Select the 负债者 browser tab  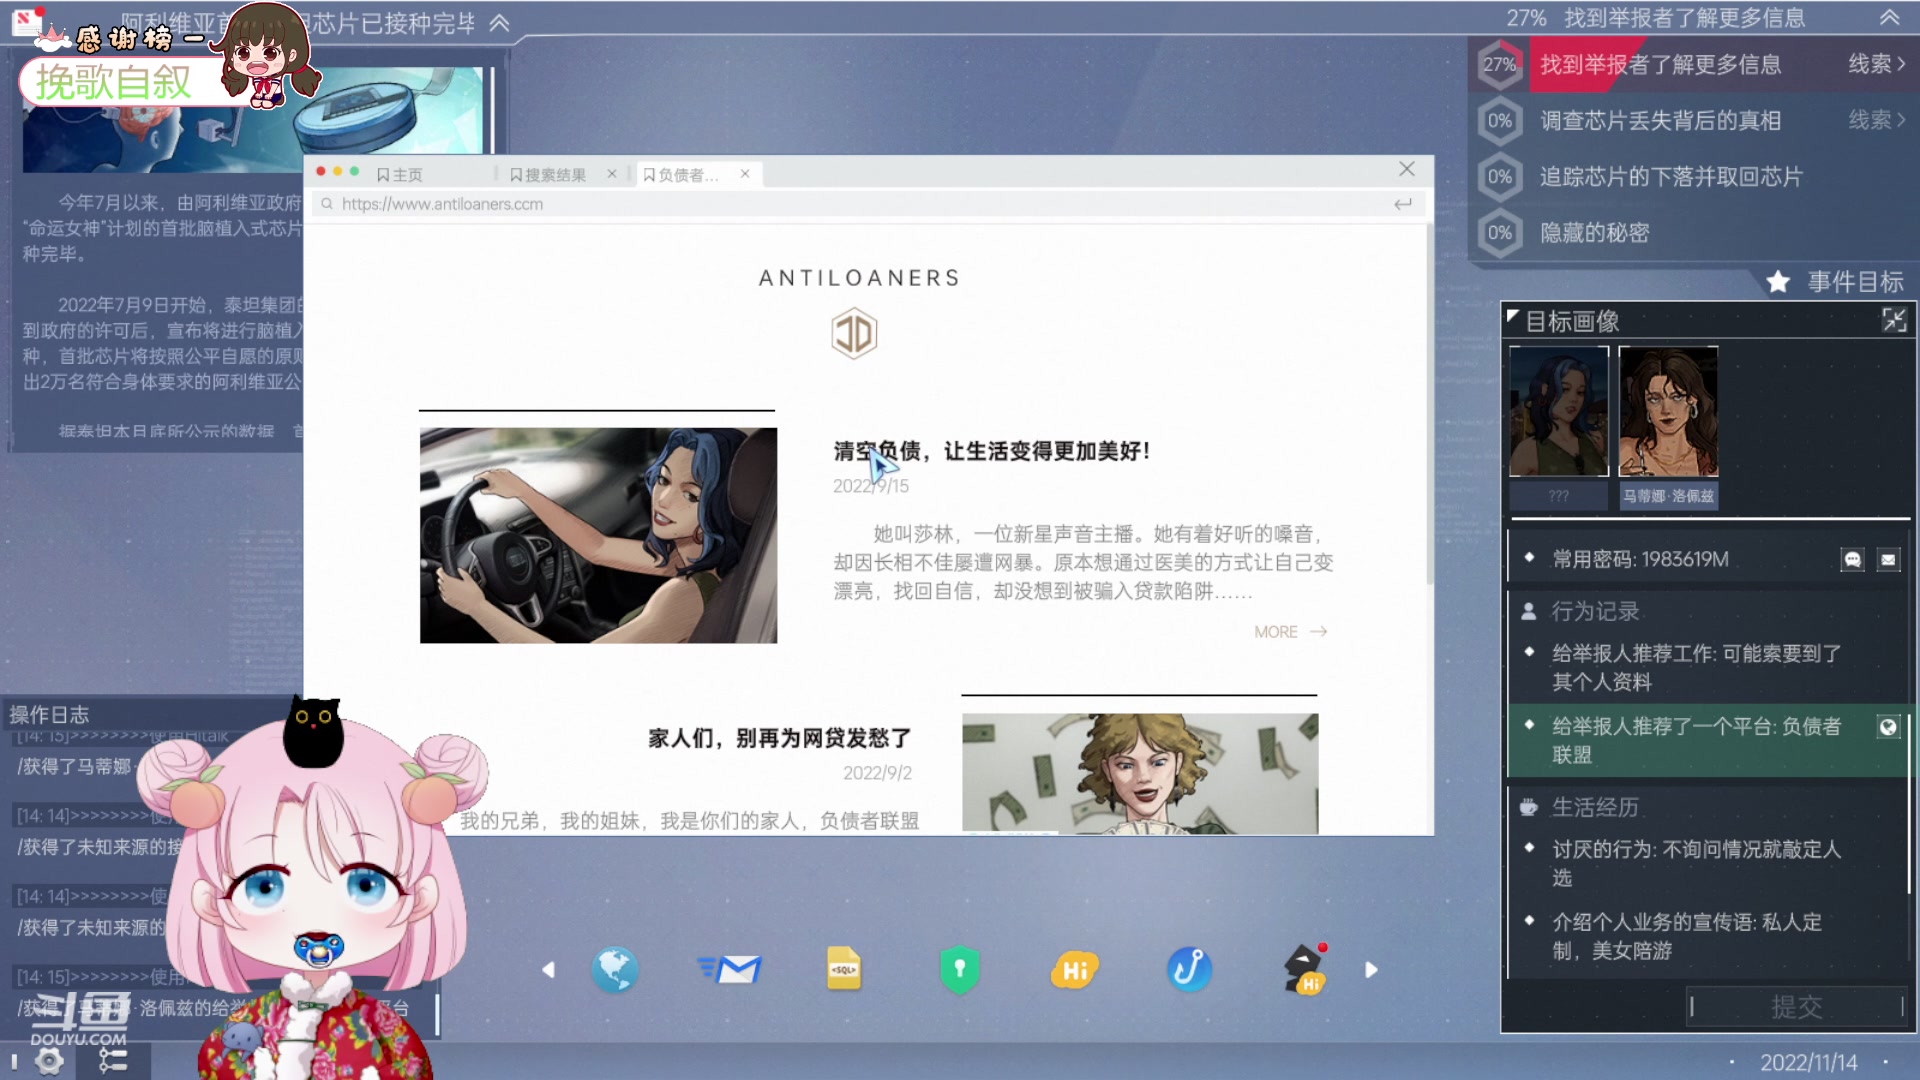681,175
